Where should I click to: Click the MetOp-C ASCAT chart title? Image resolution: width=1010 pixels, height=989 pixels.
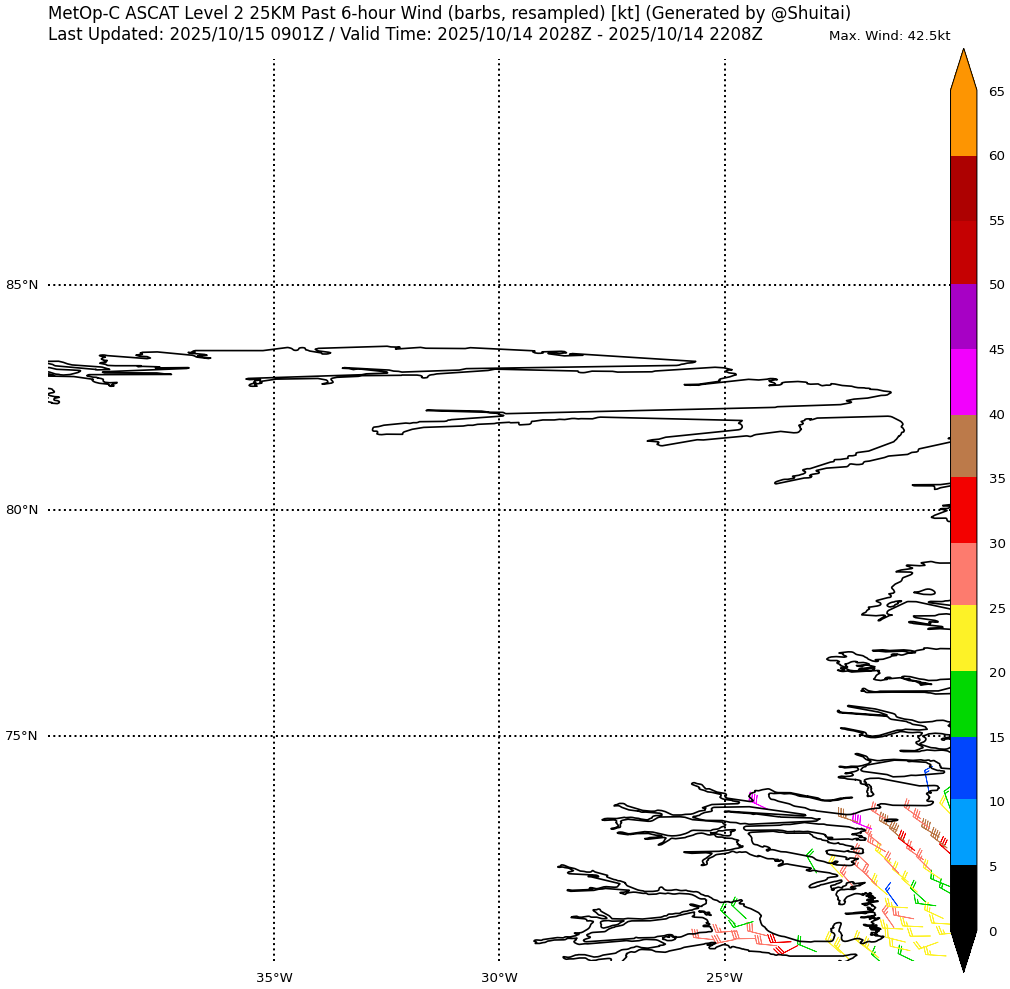pyautogui.click(x=449, y=13)
